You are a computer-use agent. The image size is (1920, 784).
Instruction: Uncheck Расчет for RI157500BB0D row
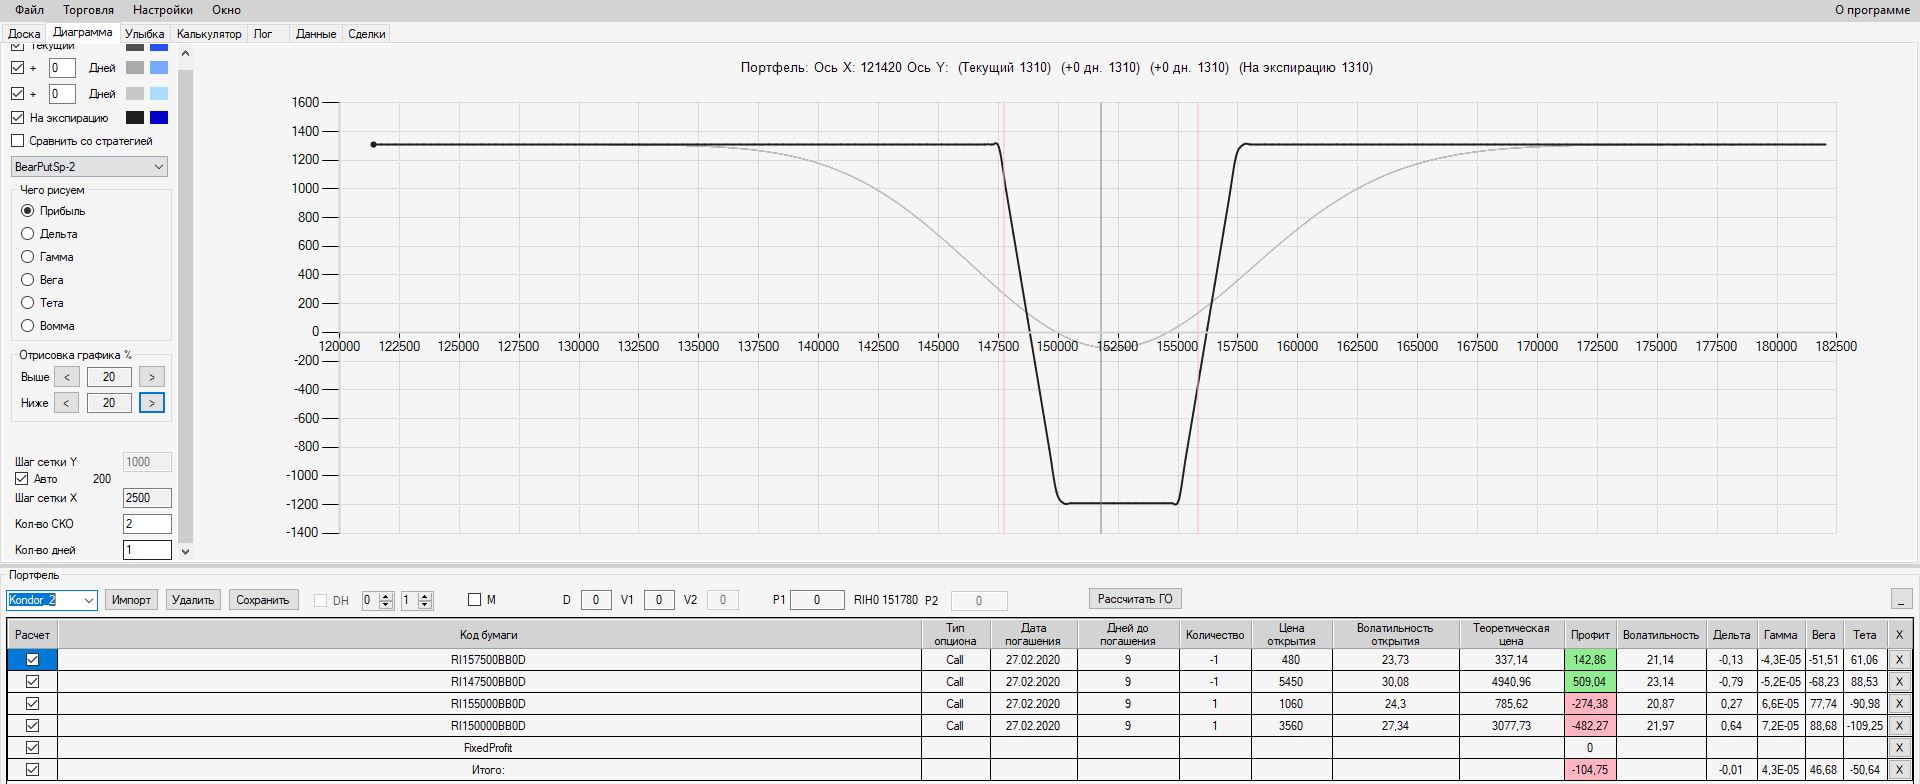32,660
